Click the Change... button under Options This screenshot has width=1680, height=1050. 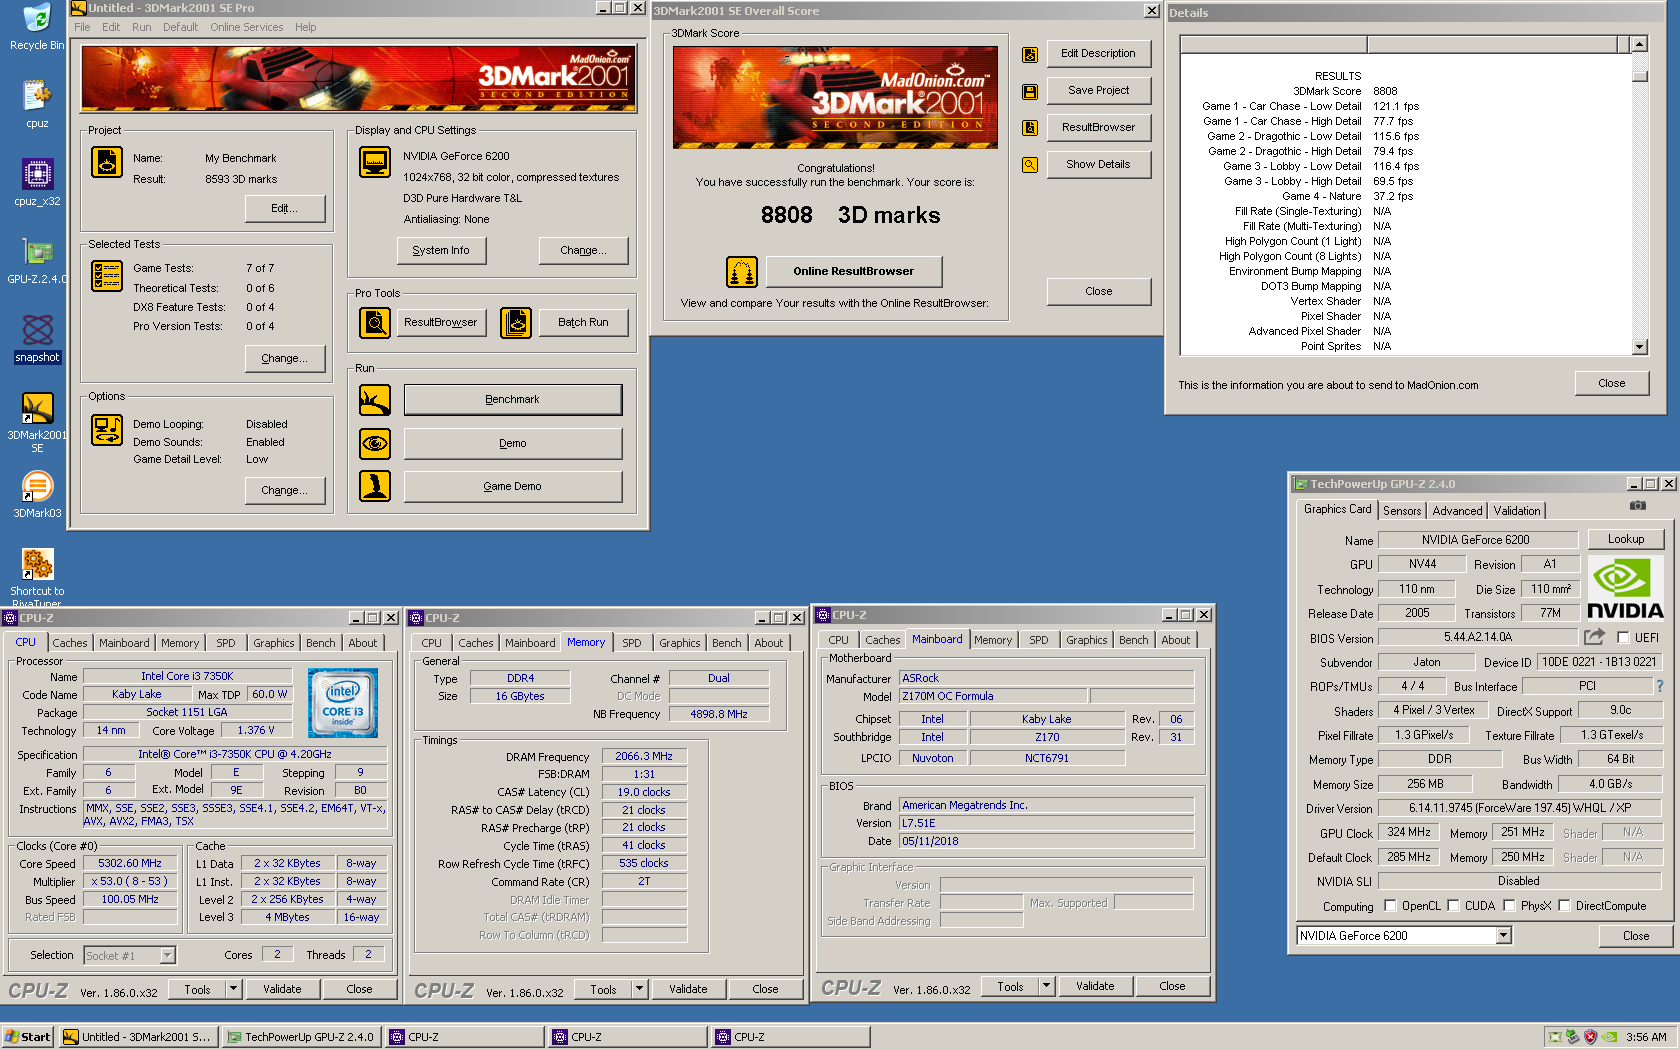point(285,491)
